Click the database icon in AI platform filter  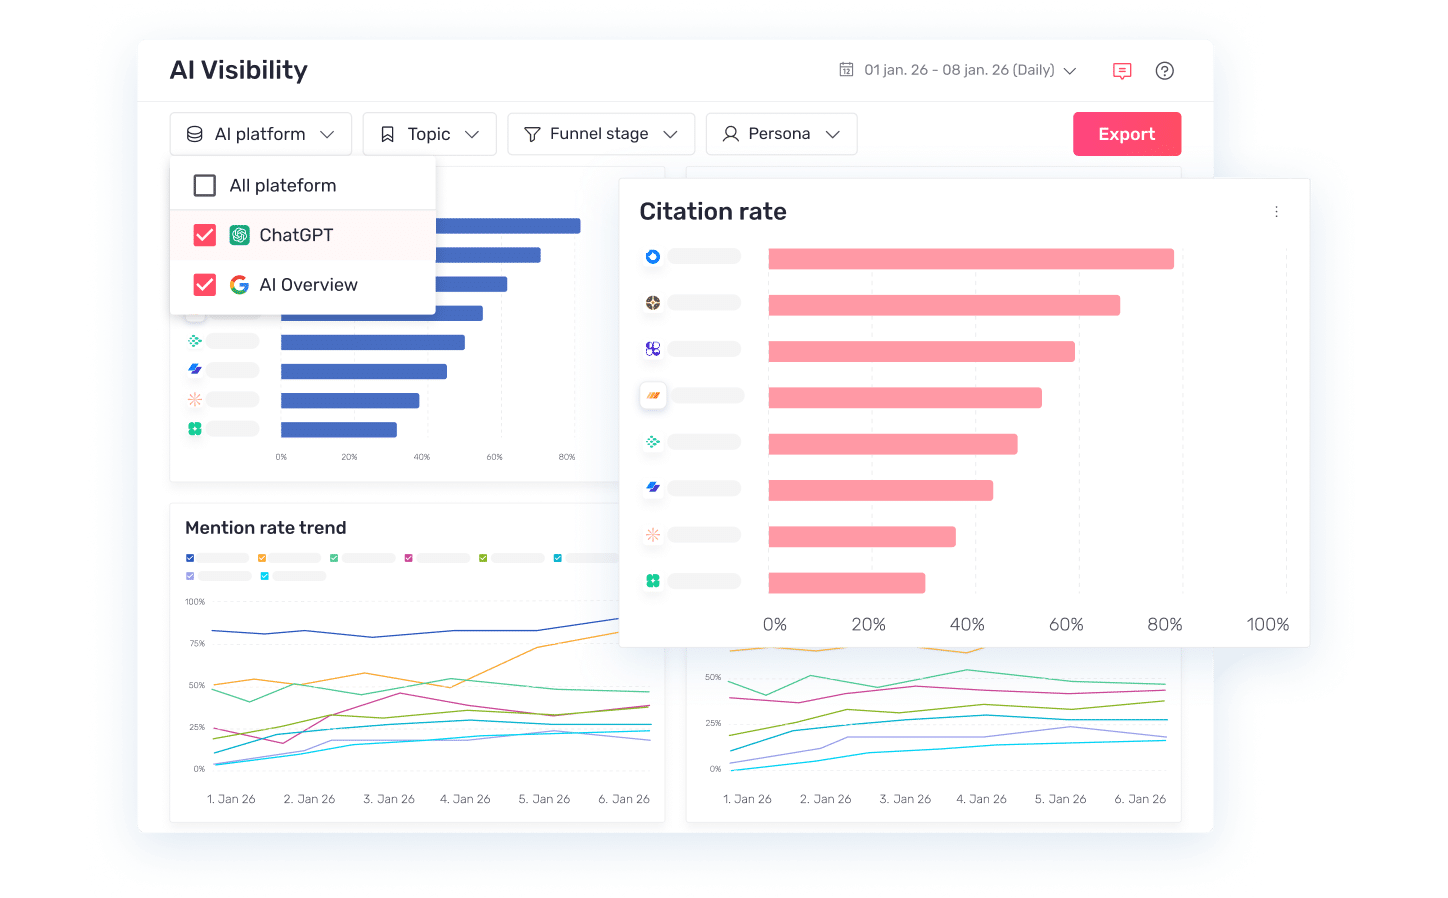[195, 134]
